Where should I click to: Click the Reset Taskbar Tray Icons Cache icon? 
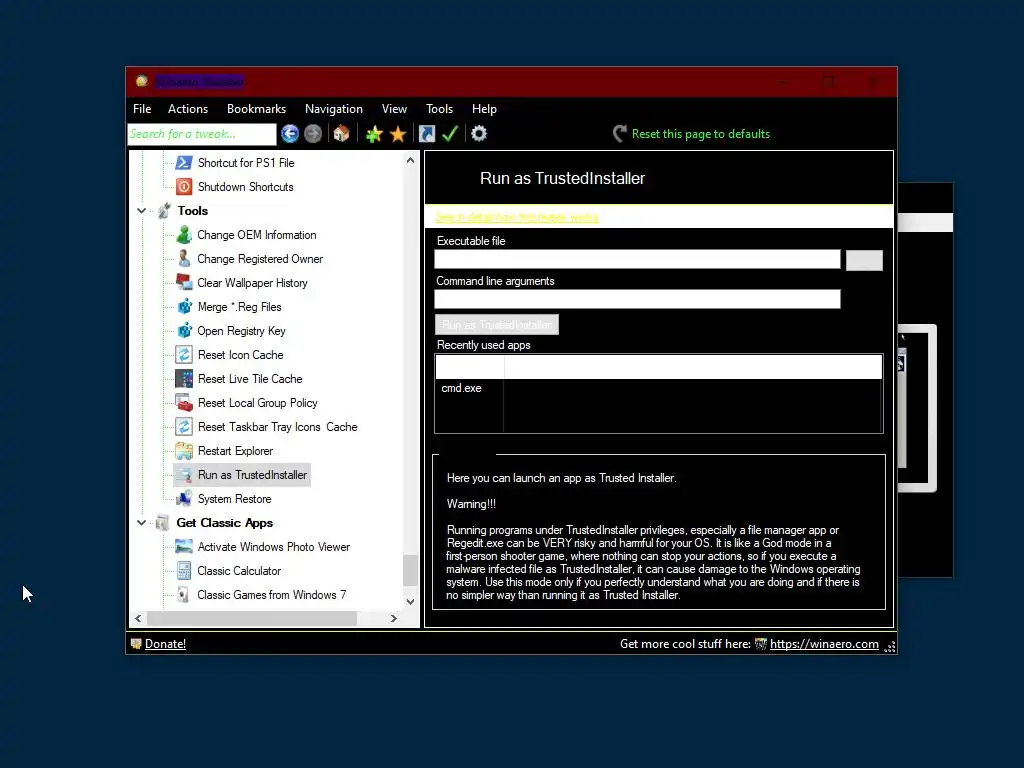184,426
